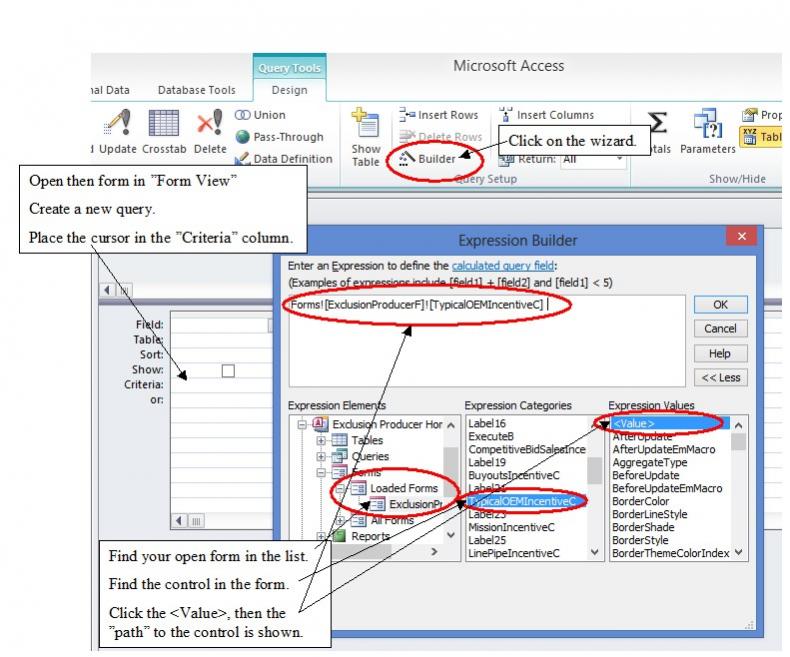Select the Tables node icon
The width and height of the screenshot is (790, 657).
click(x=339, y=440)
